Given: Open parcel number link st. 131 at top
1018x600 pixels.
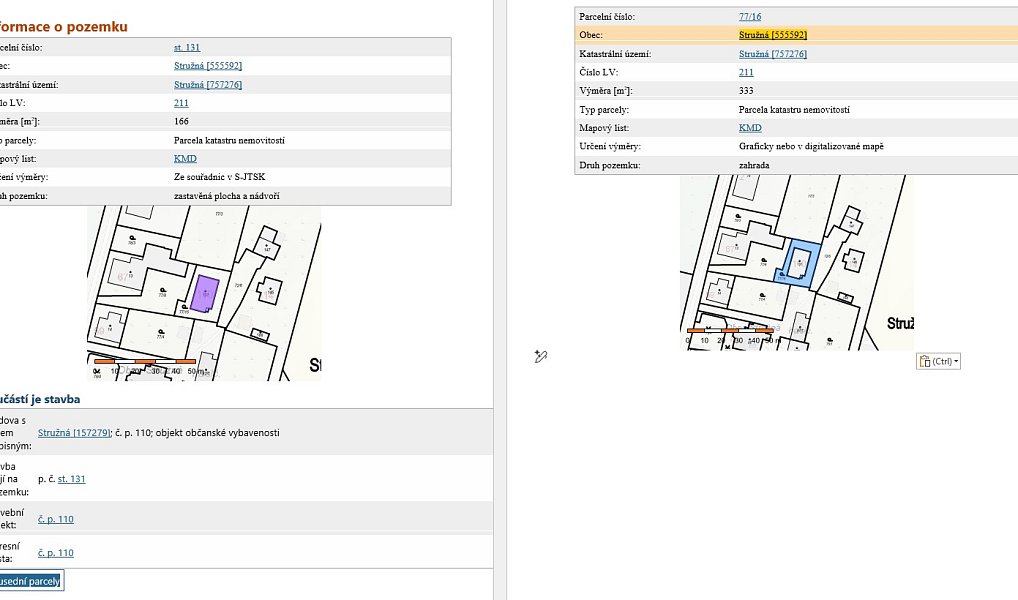Looking at the screenshot, I should click(187, 47).
